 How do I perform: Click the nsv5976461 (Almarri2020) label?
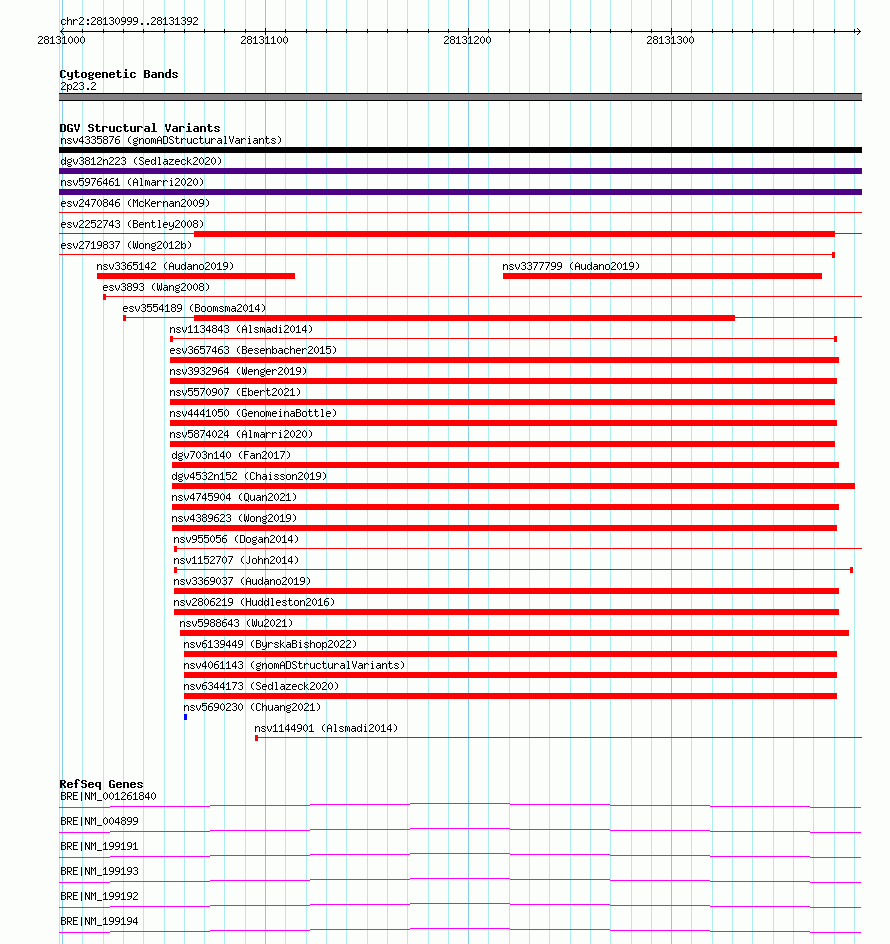pos(132,182)
